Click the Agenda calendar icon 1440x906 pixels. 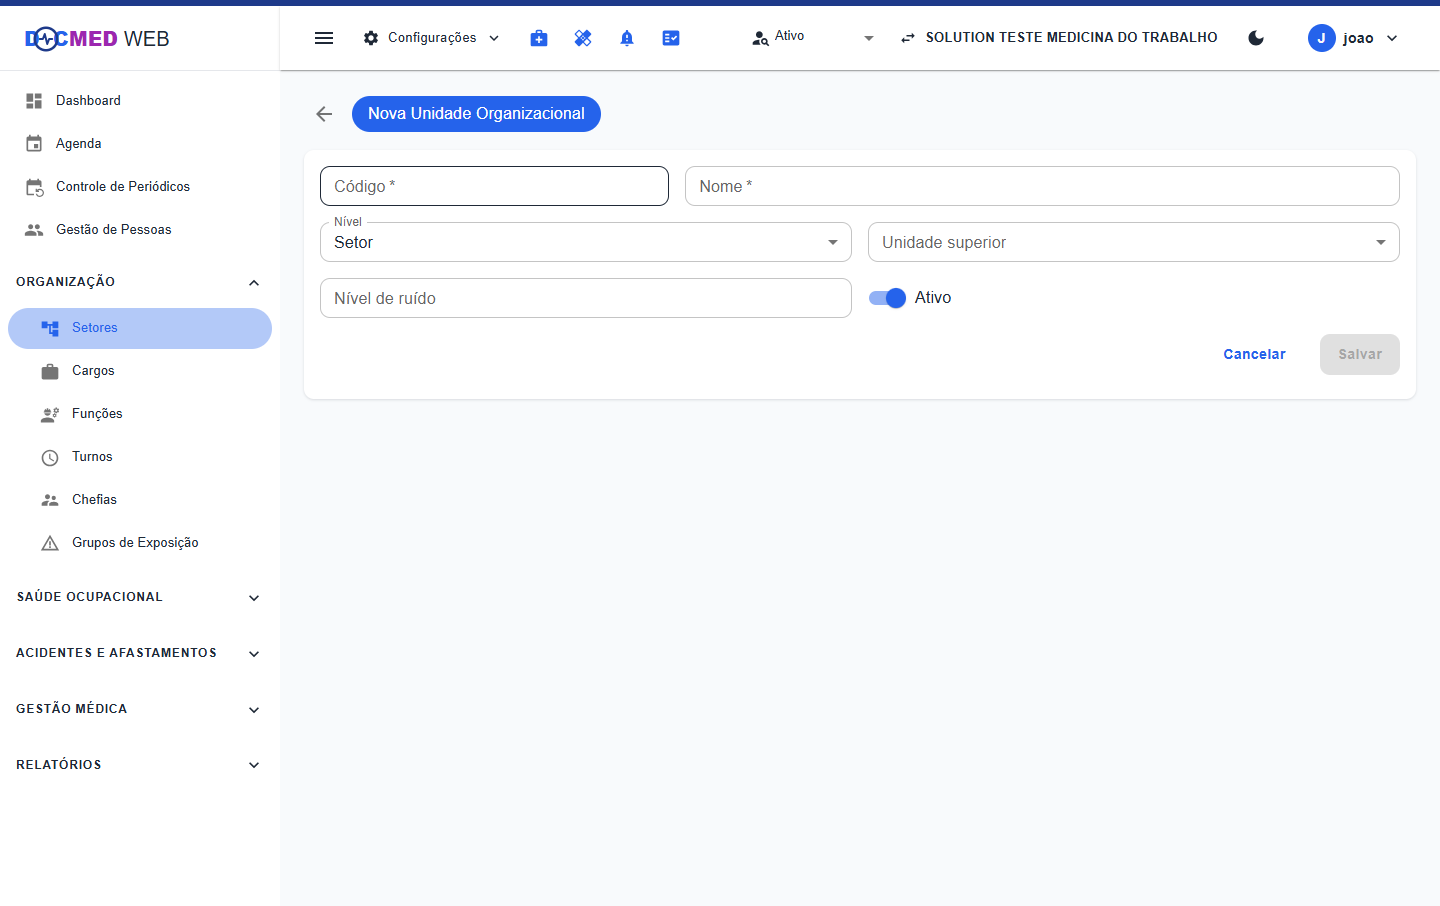34,144
